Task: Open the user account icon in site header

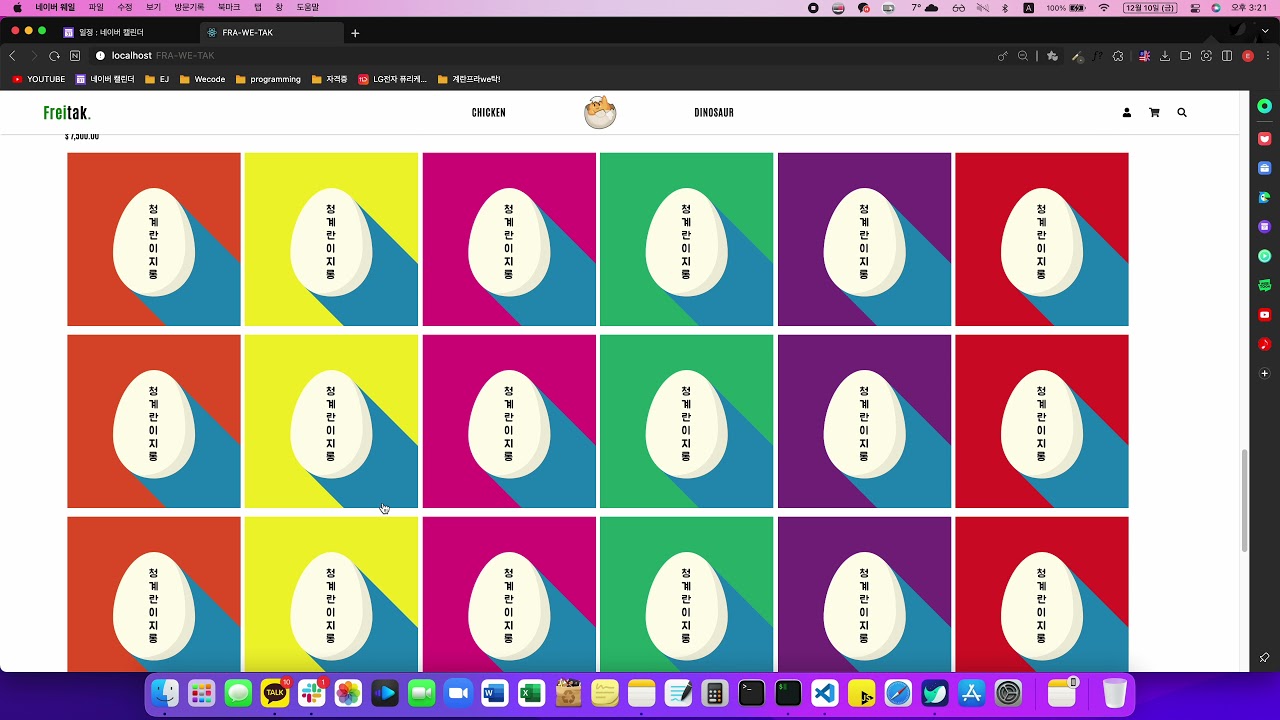Action: (x=1126, y=113)
